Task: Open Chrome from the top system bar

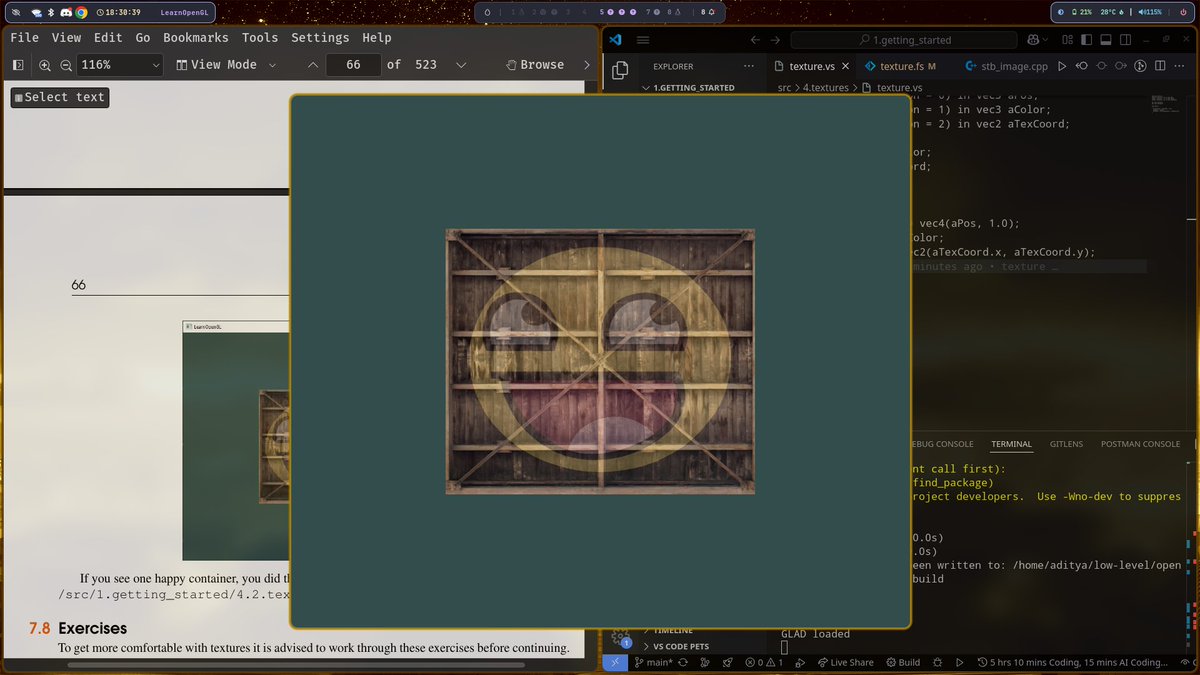Action: pyautogui.click(x=81, y=13)
